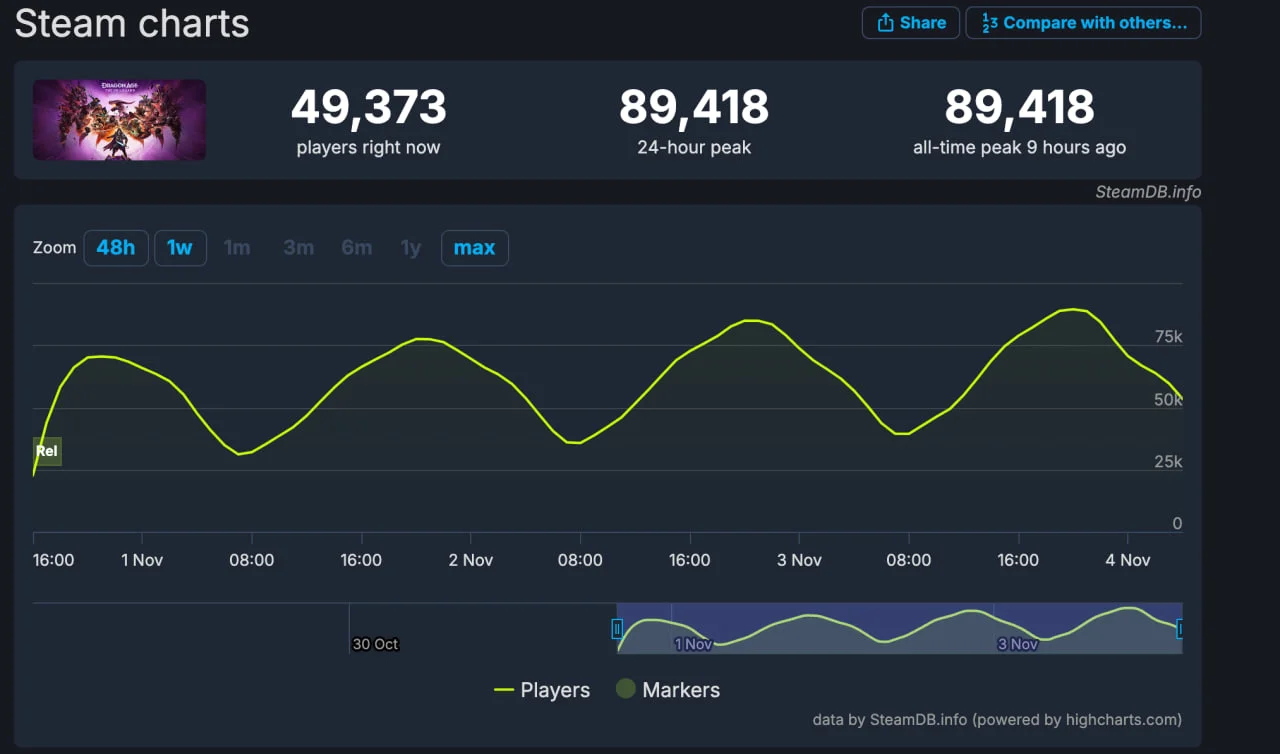The height and width of the screenshot is (754, 1280).
Task: Click the 1 Nov axis label
Action: [142, 560]
